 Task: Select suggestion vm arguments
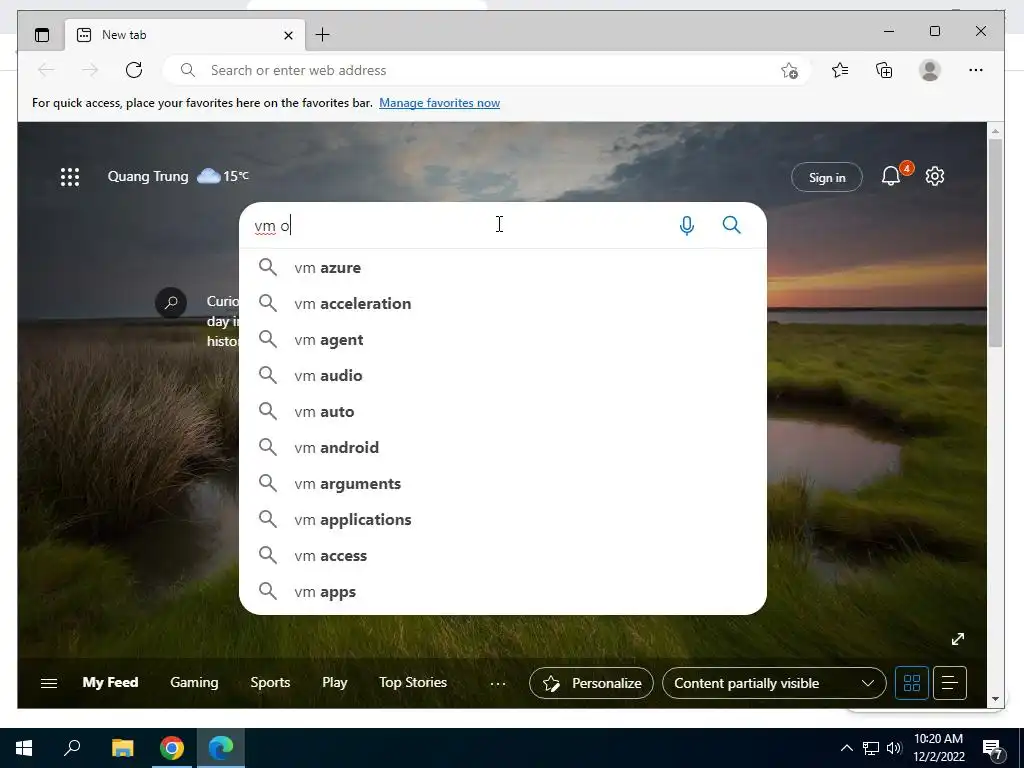click(503, 484)
